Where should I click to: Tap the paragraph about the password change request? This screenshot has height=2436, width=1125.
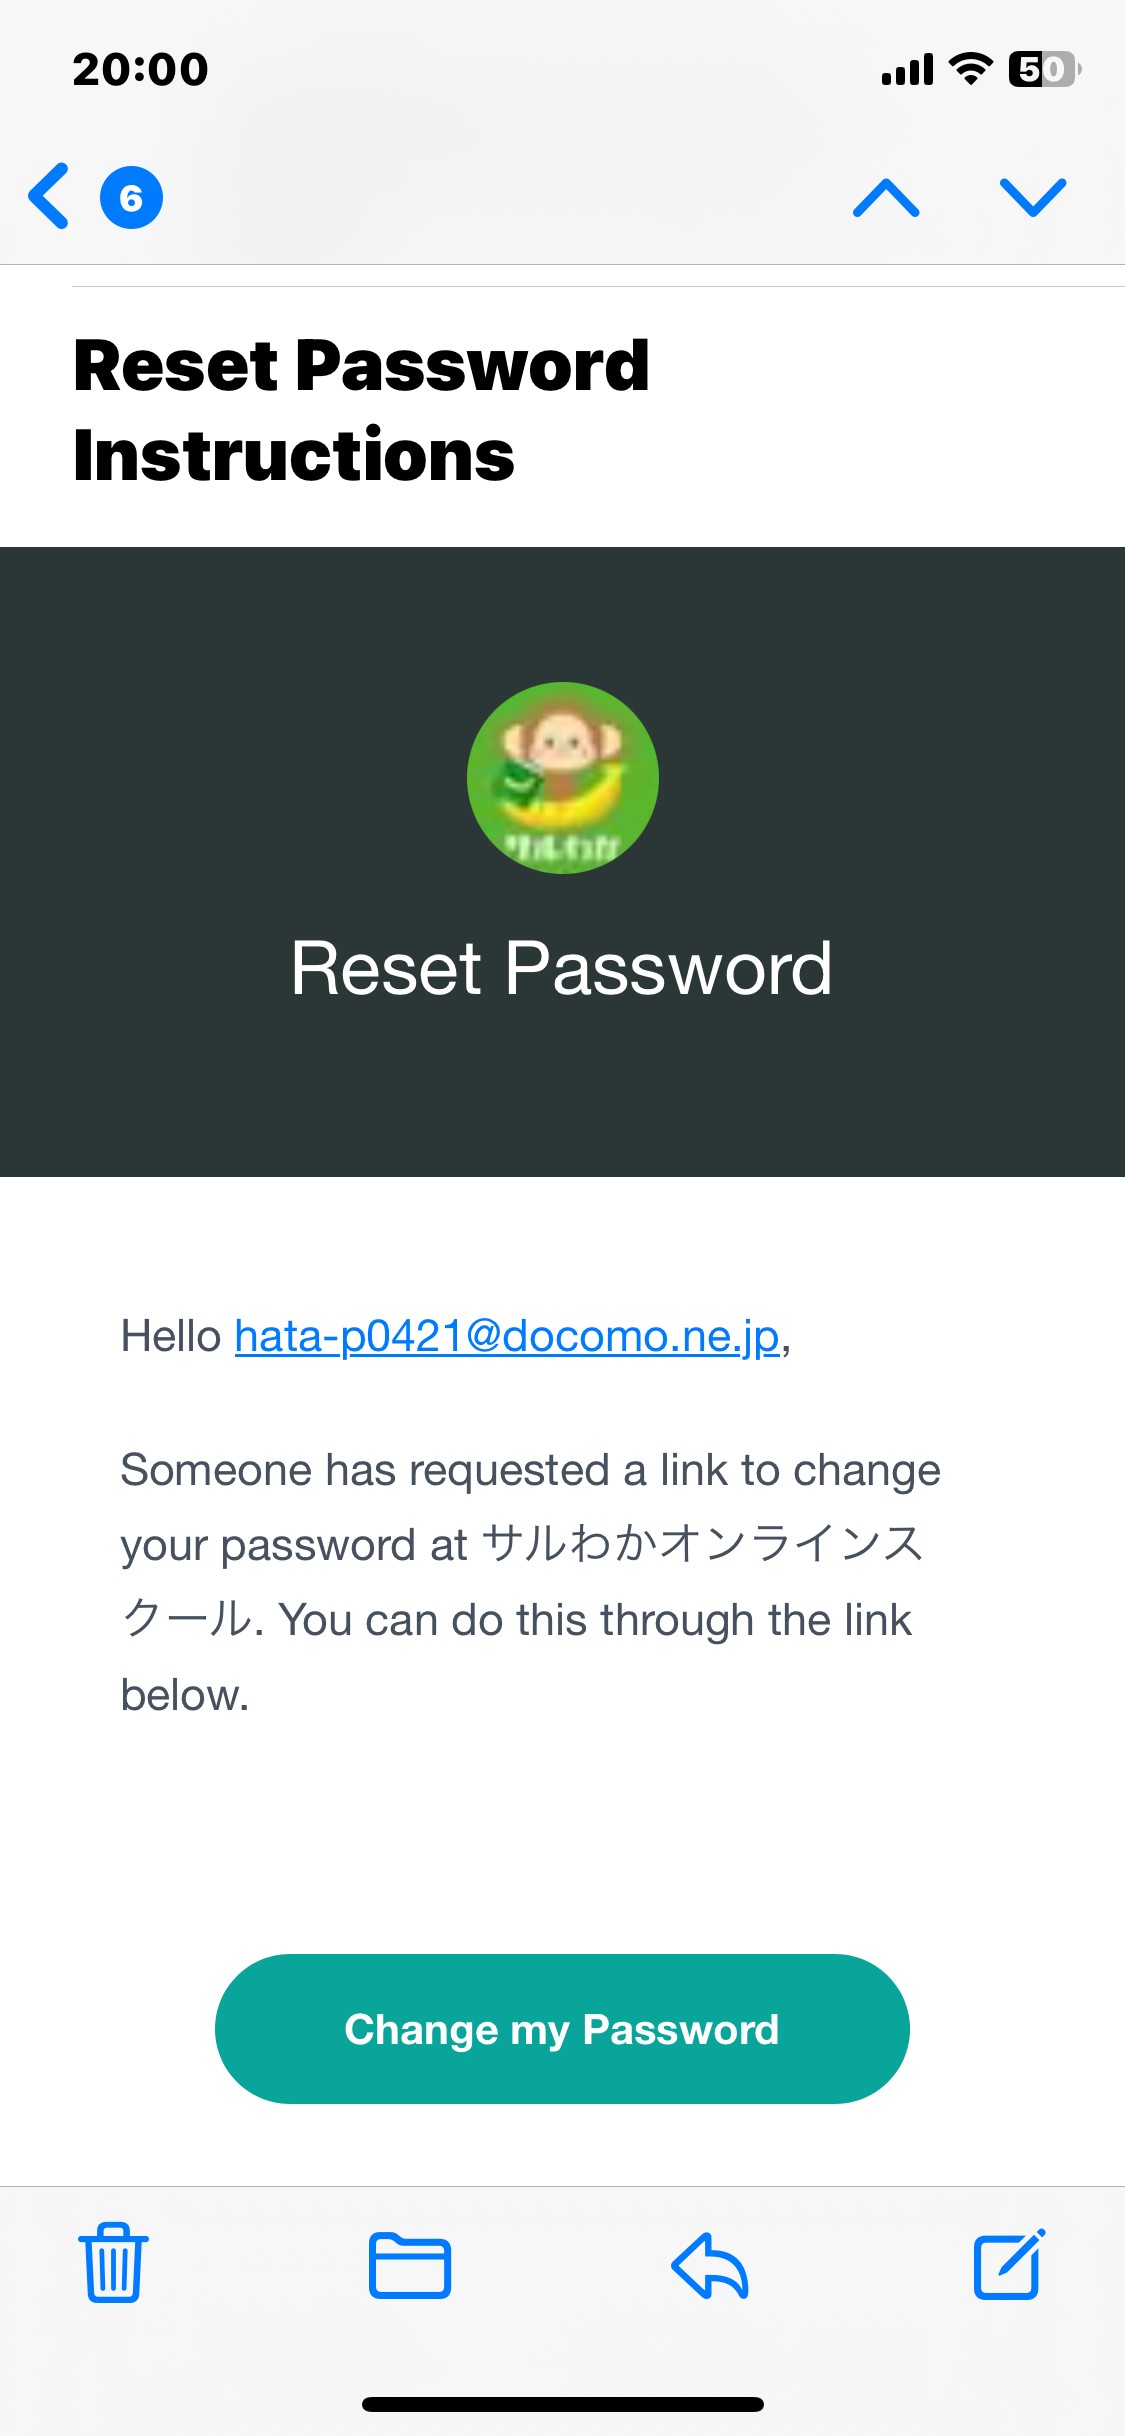[x=531, y=1582]
